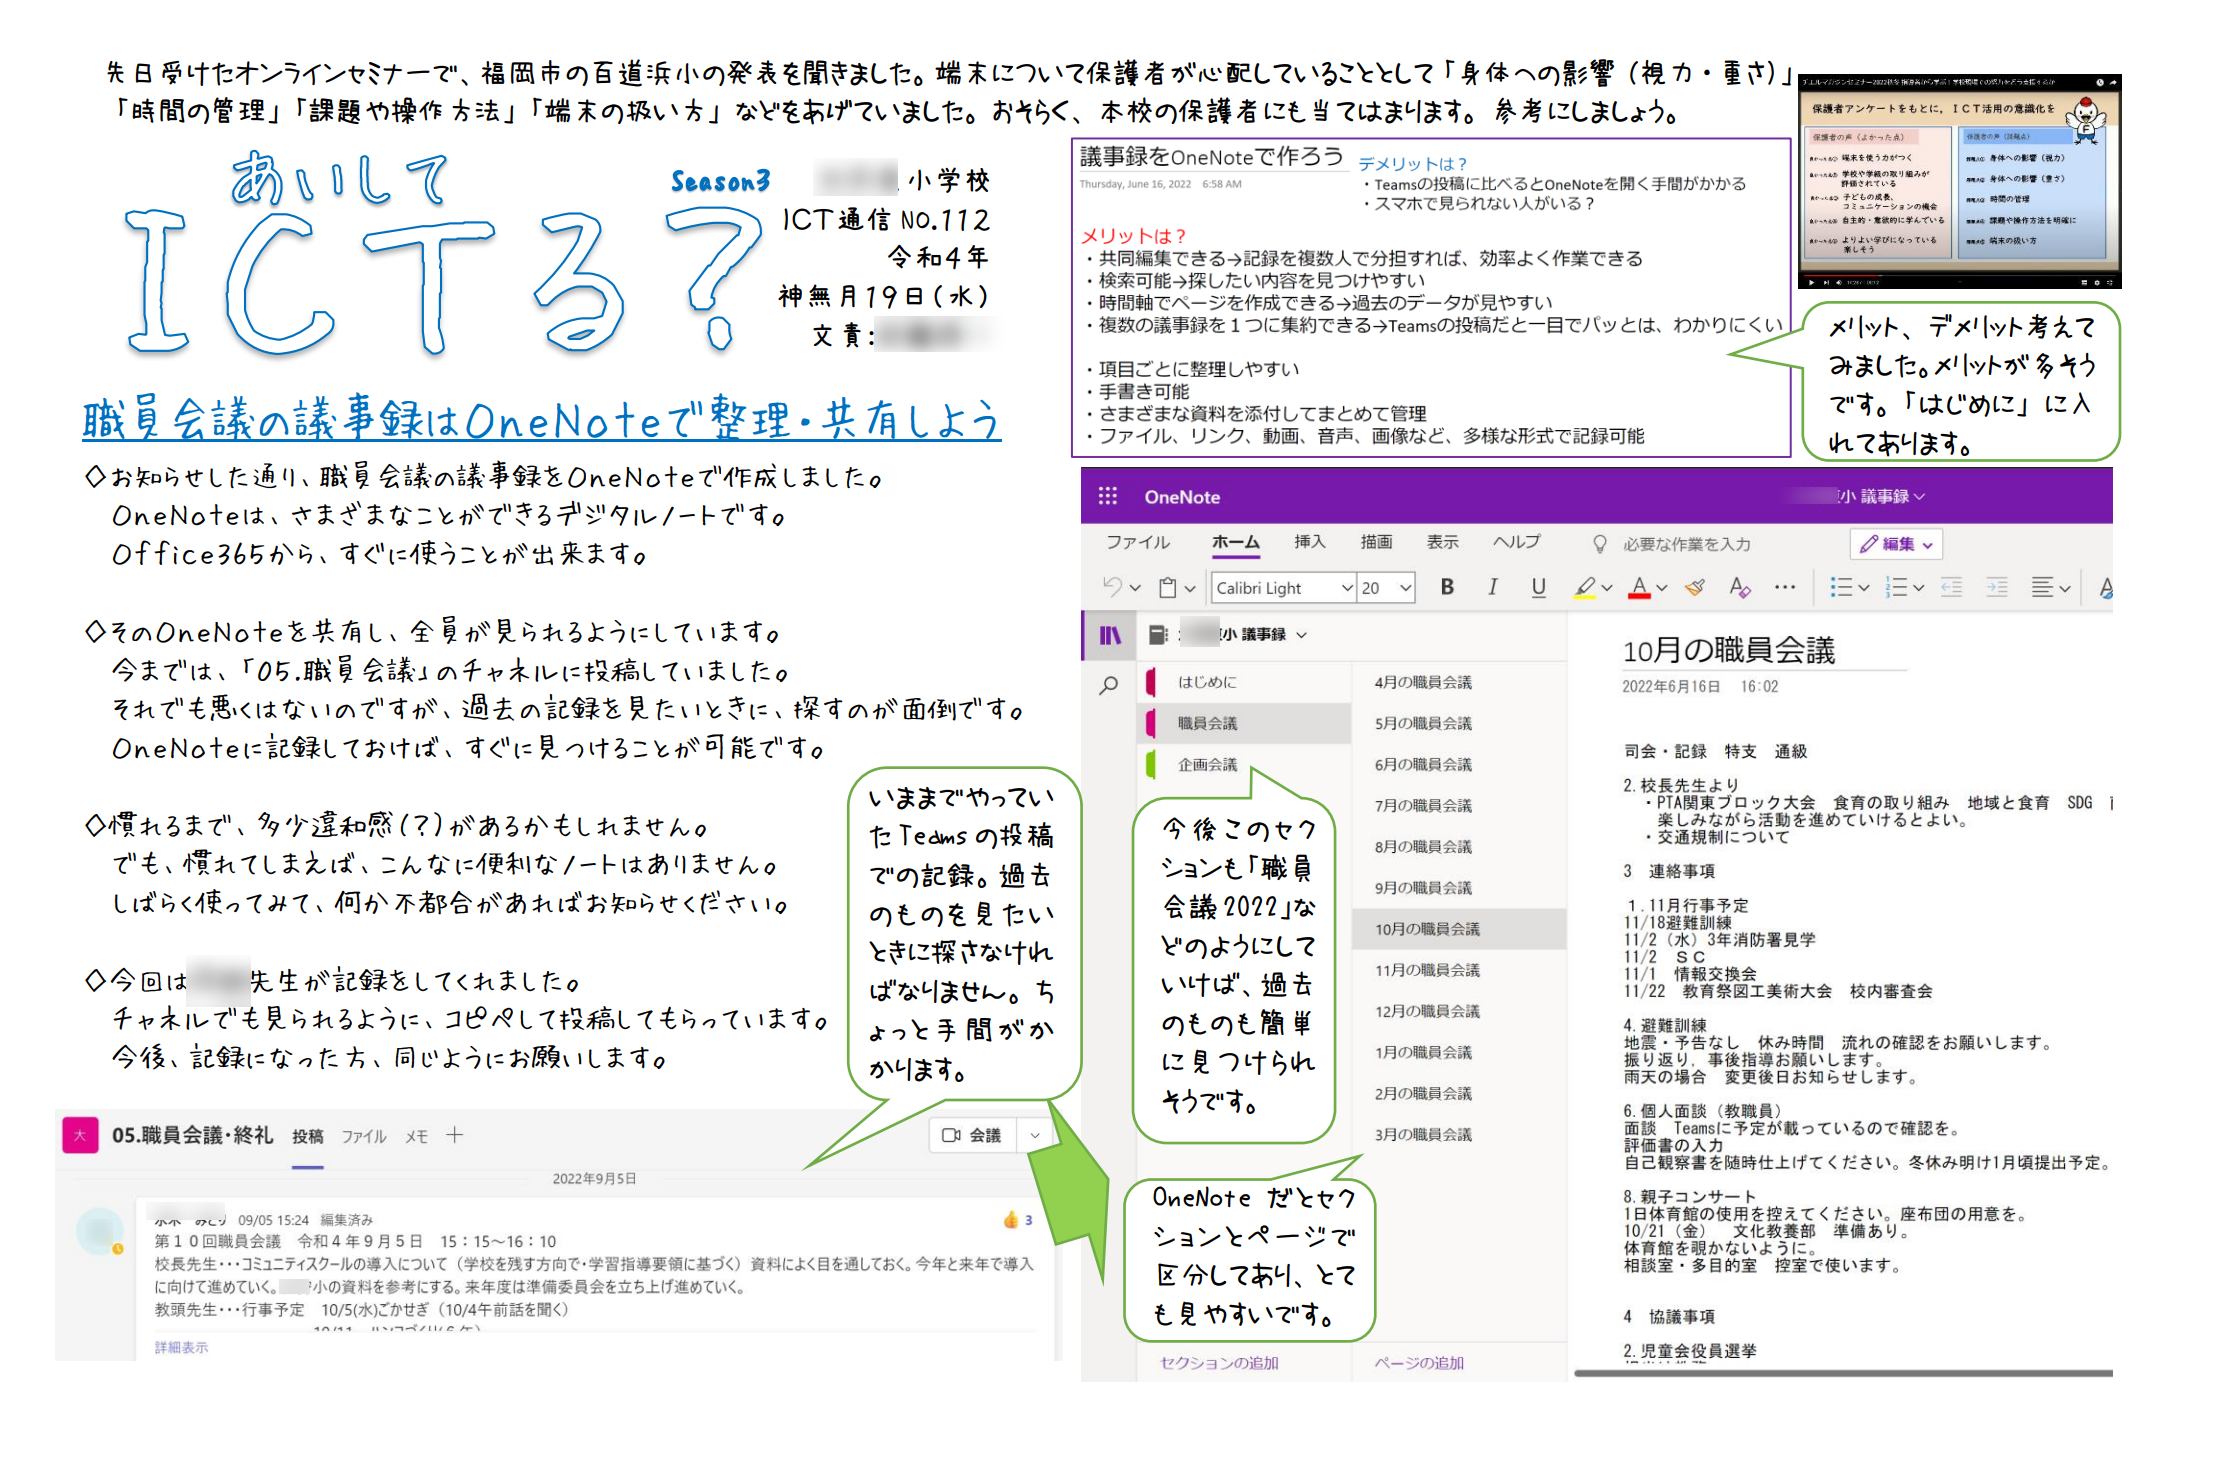Click セクションの追加 link
Viewport: 2228px width, 1477px height.
pyautogui.click(x=1219, y=1363)
